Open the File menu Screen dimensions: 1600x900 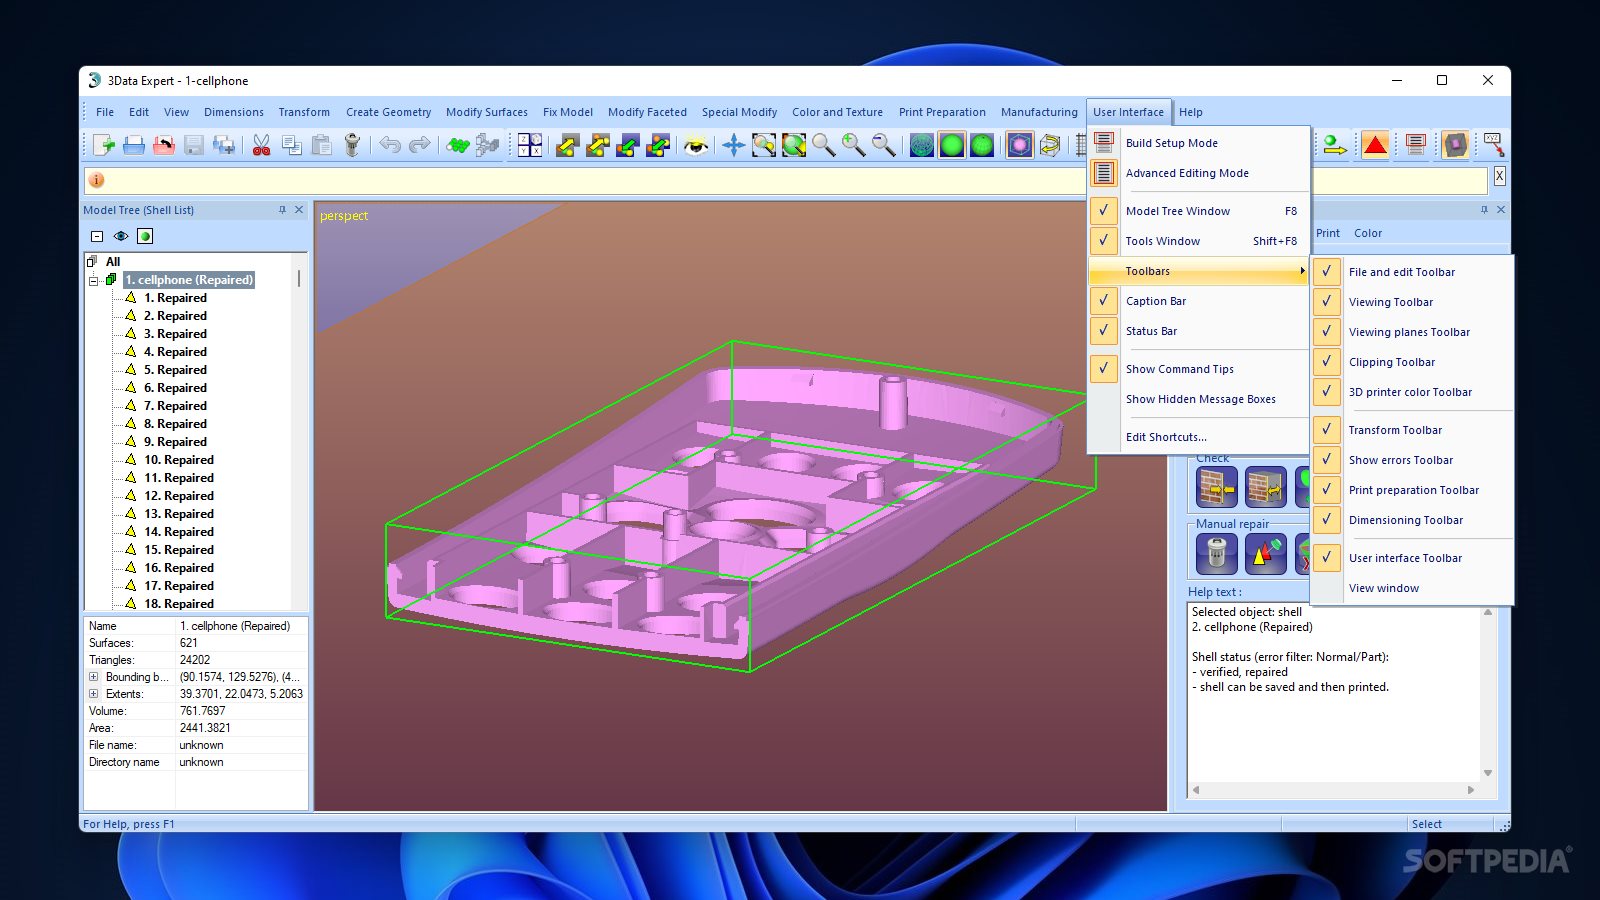click(x=105, y=112)
